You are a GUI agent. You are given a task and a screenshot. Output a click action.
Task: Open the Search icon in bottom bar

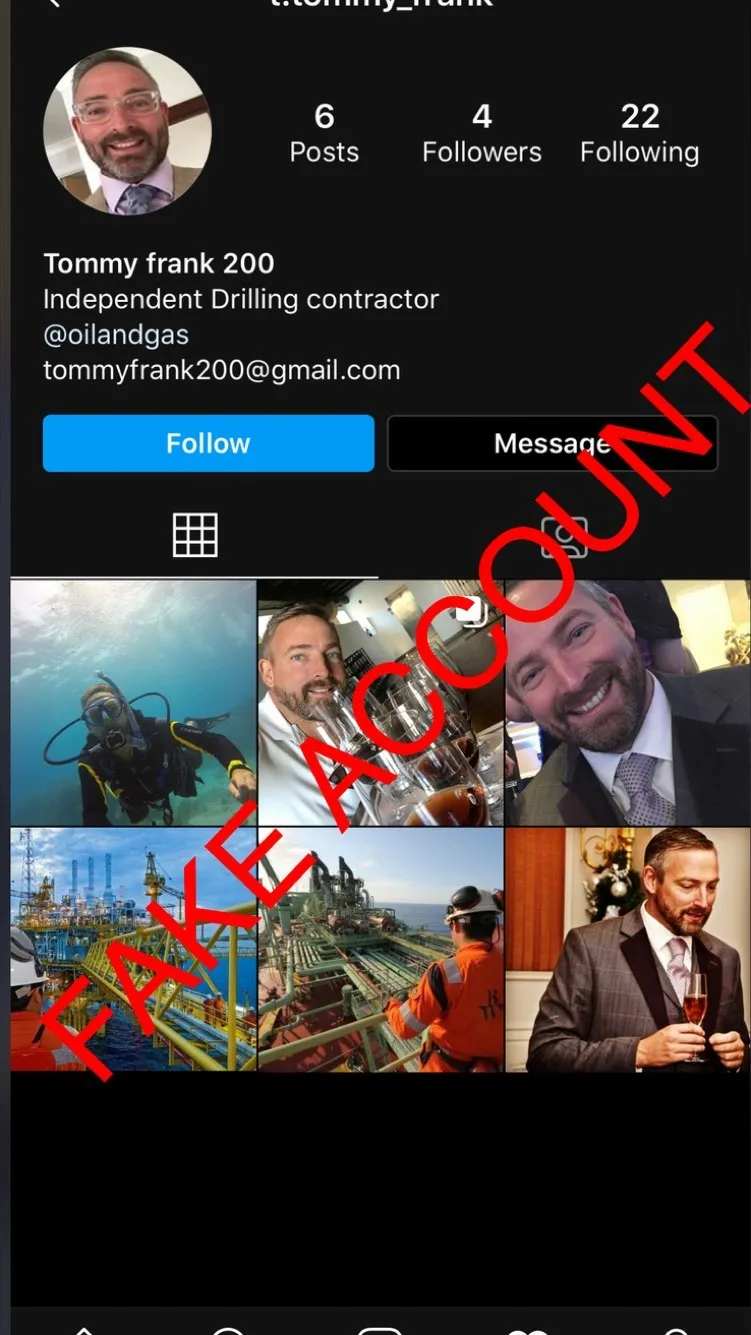(229, 1329)
